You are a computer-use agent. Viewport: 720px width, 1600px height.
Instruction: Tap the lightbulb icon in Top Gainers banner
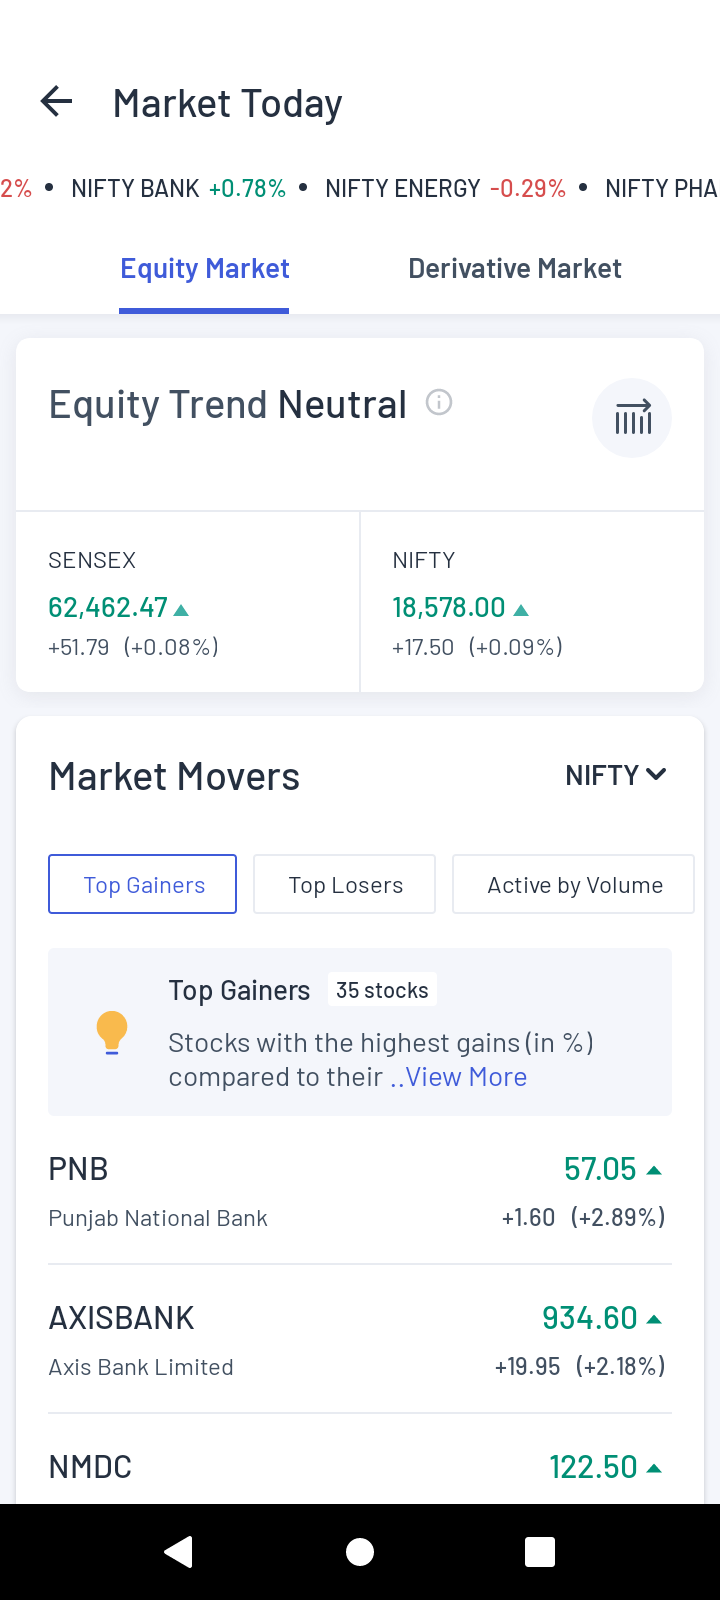pyautogui.click(x=112, y=1032)
